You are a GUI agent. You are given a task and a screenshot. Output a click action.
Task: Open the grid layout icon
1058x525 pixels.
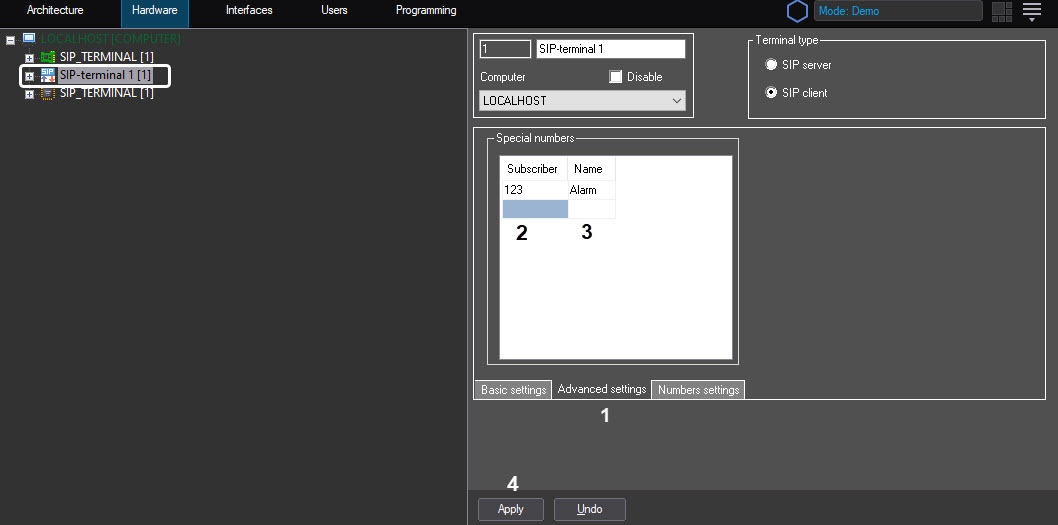1001,12
